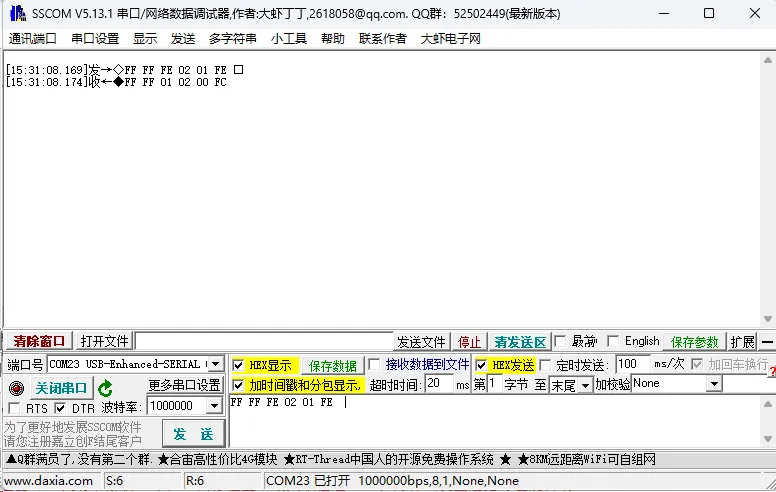The height and width of the screenshot is (492, 776).
Task: Click send area scrollbar down arrow
Action: pos(768,439)
